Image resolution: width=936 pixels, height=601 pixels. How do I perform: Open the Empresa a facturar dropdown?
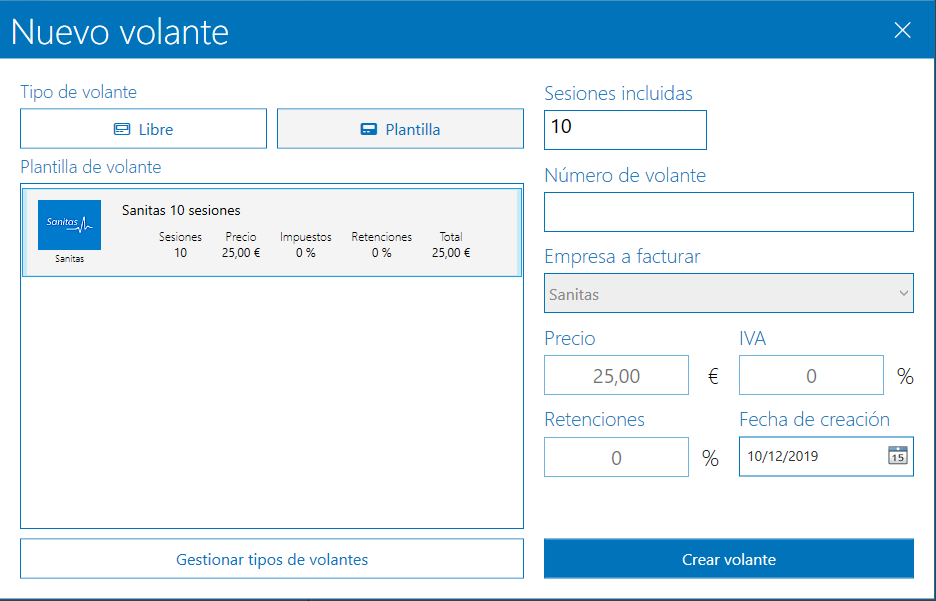click(729, 293)
